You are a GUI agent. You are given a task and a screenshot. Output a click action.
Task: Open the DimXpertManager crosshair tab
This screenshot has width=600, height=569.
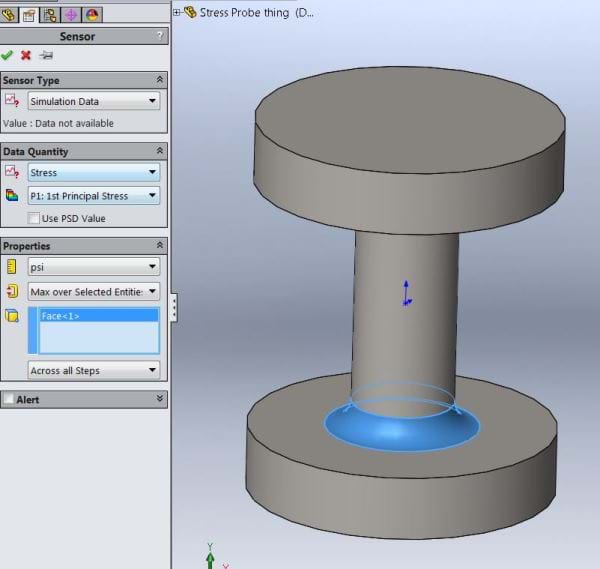(x=71, y=14)
